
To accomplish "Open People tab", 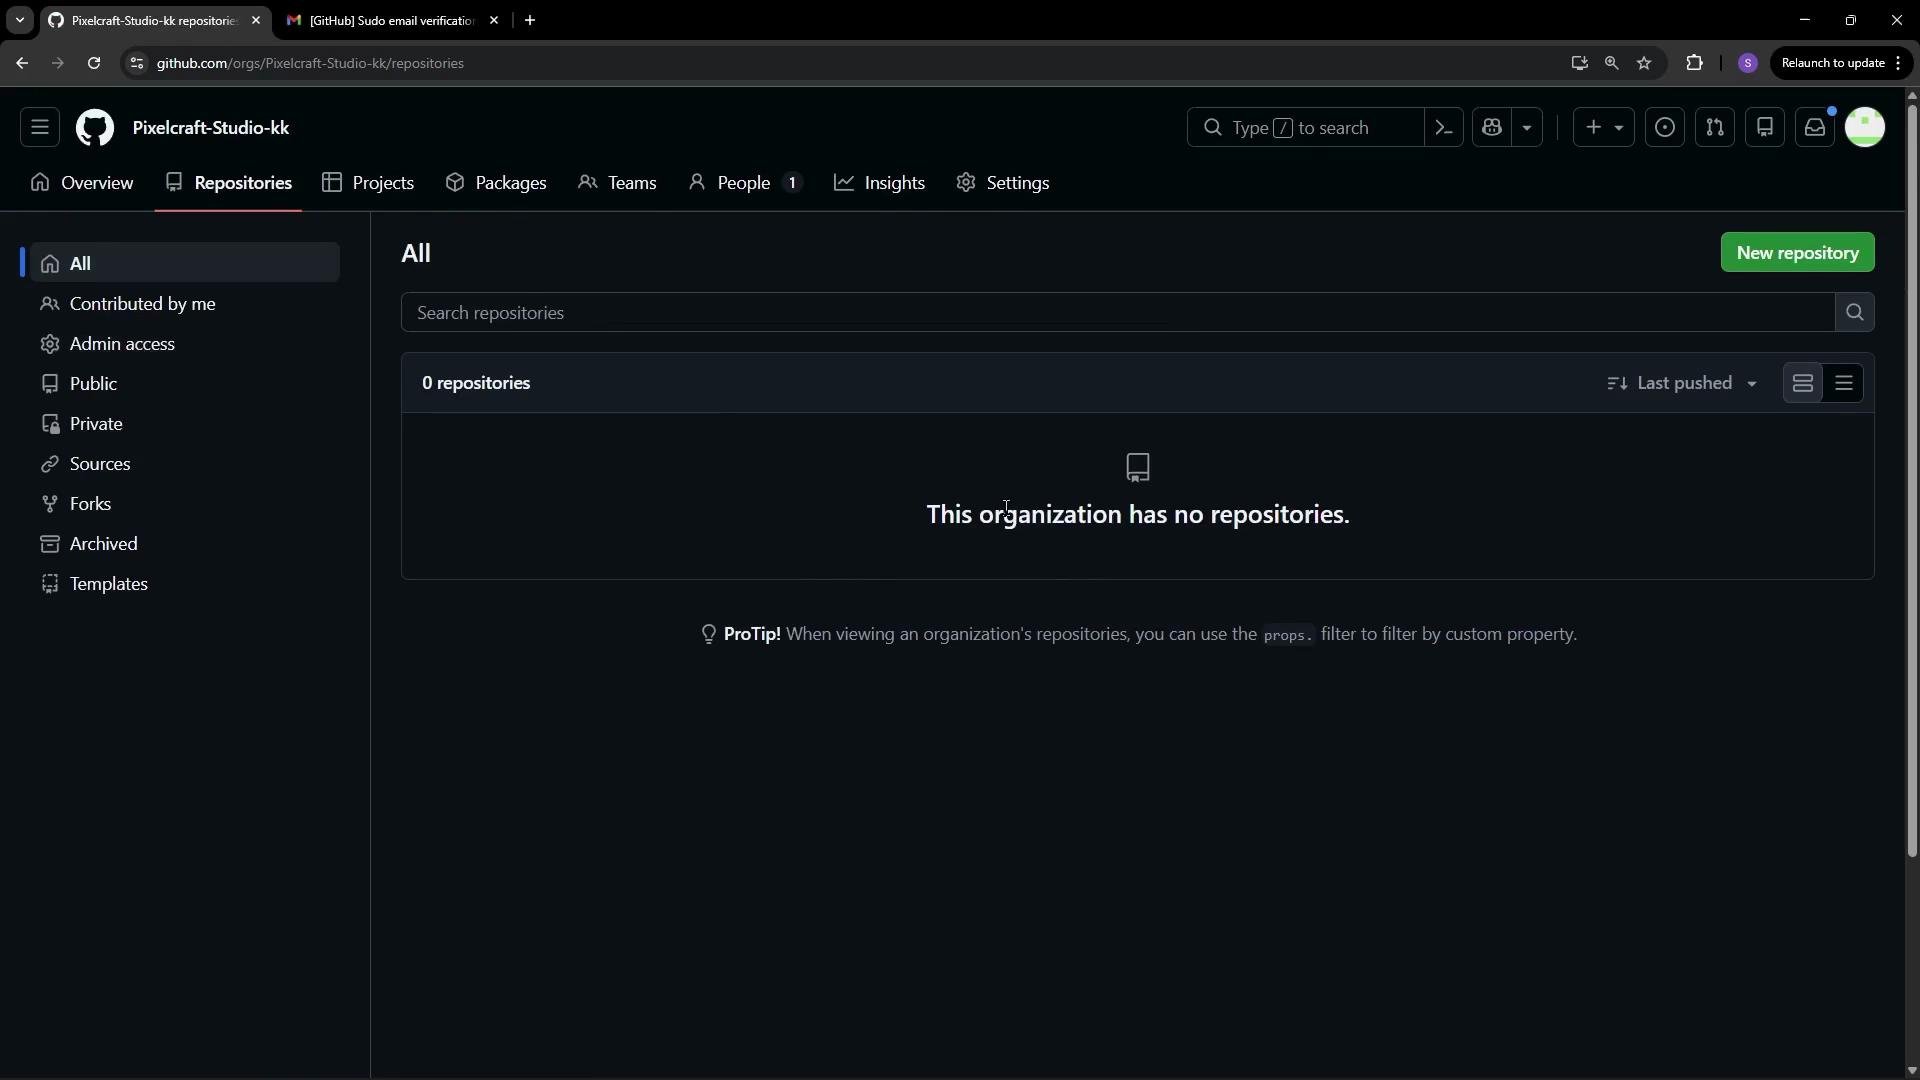I will click(x=745, y=183).
